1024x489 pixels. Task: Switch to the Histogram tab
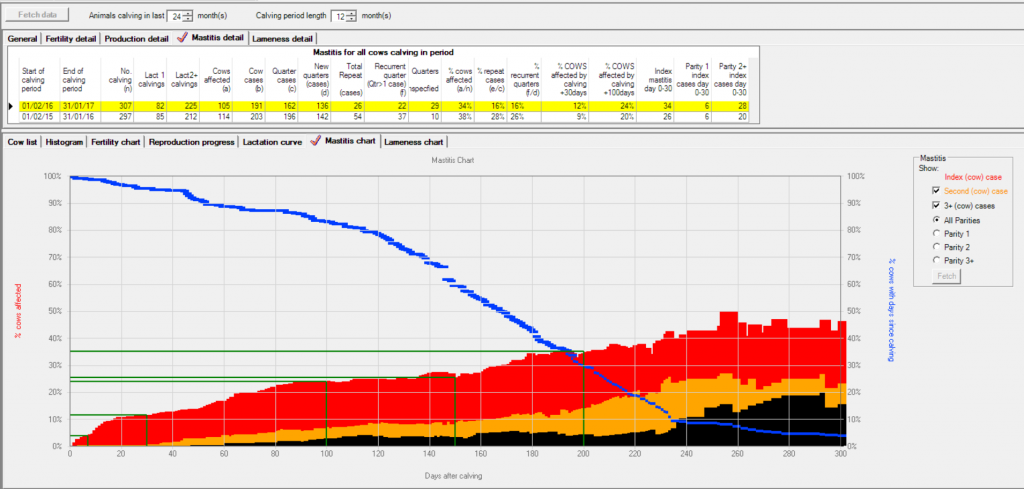click(64, 142)
